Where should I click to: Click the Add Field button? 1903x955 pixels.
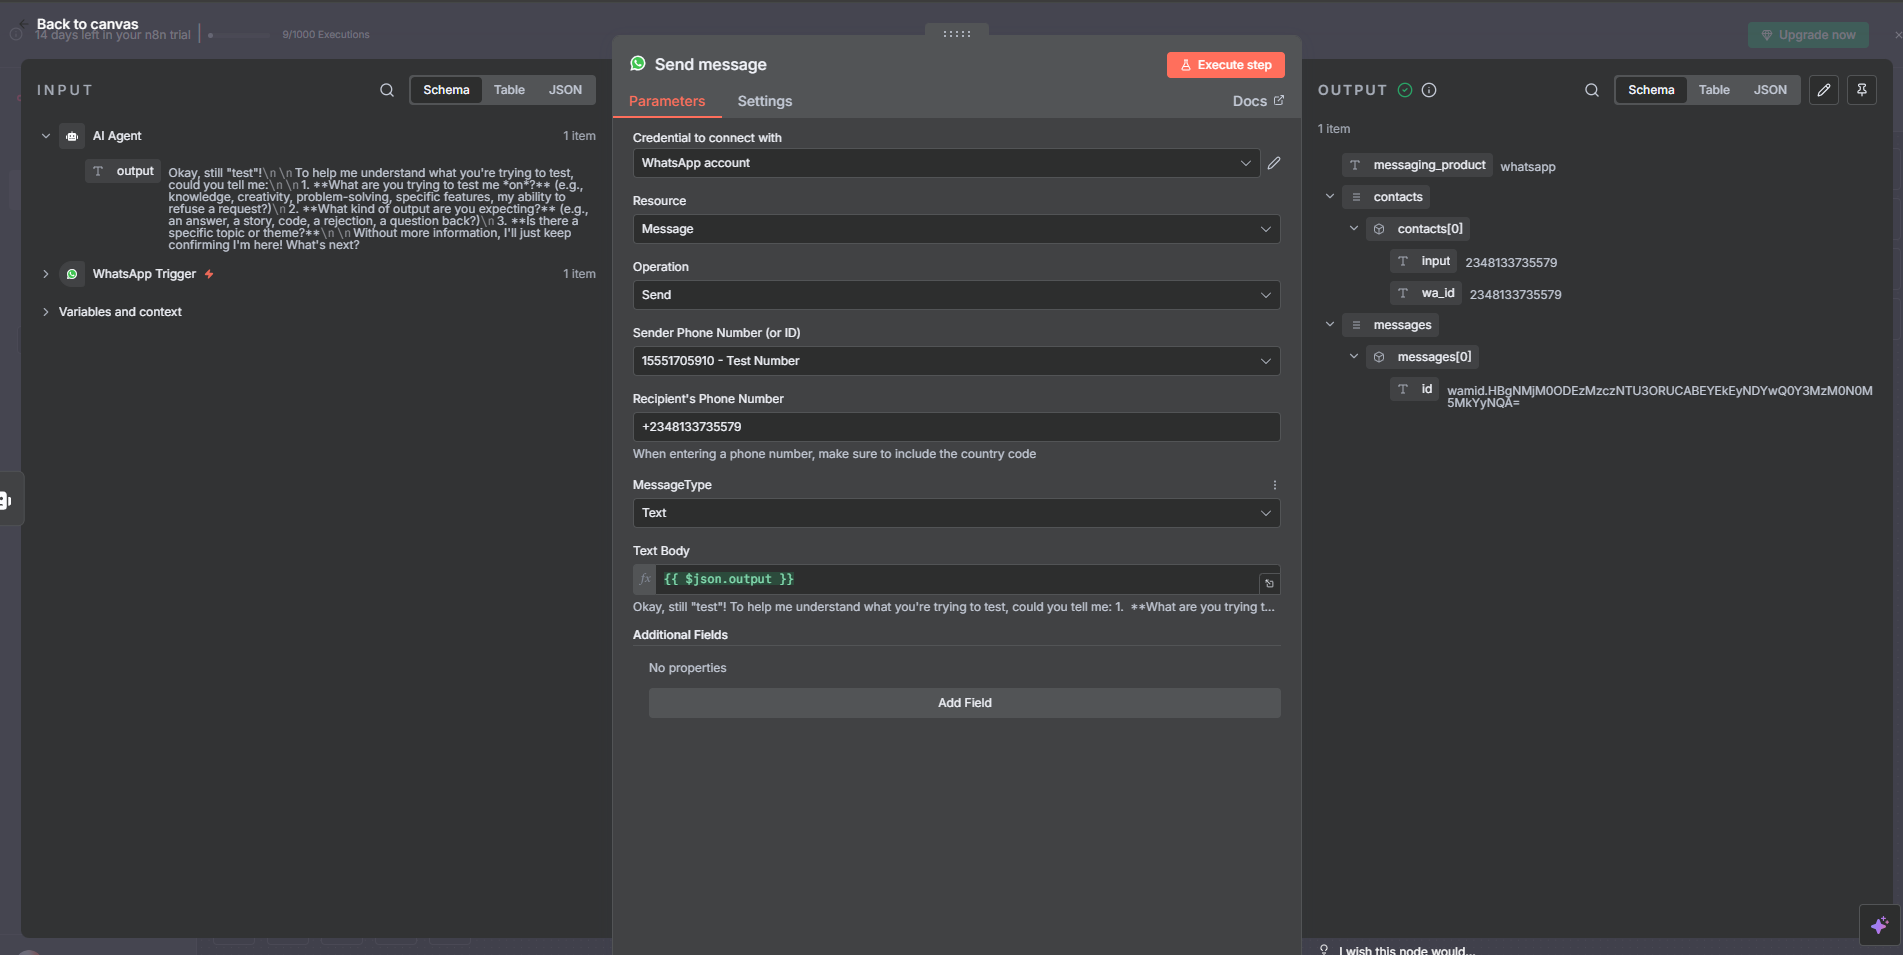[964, 703]
